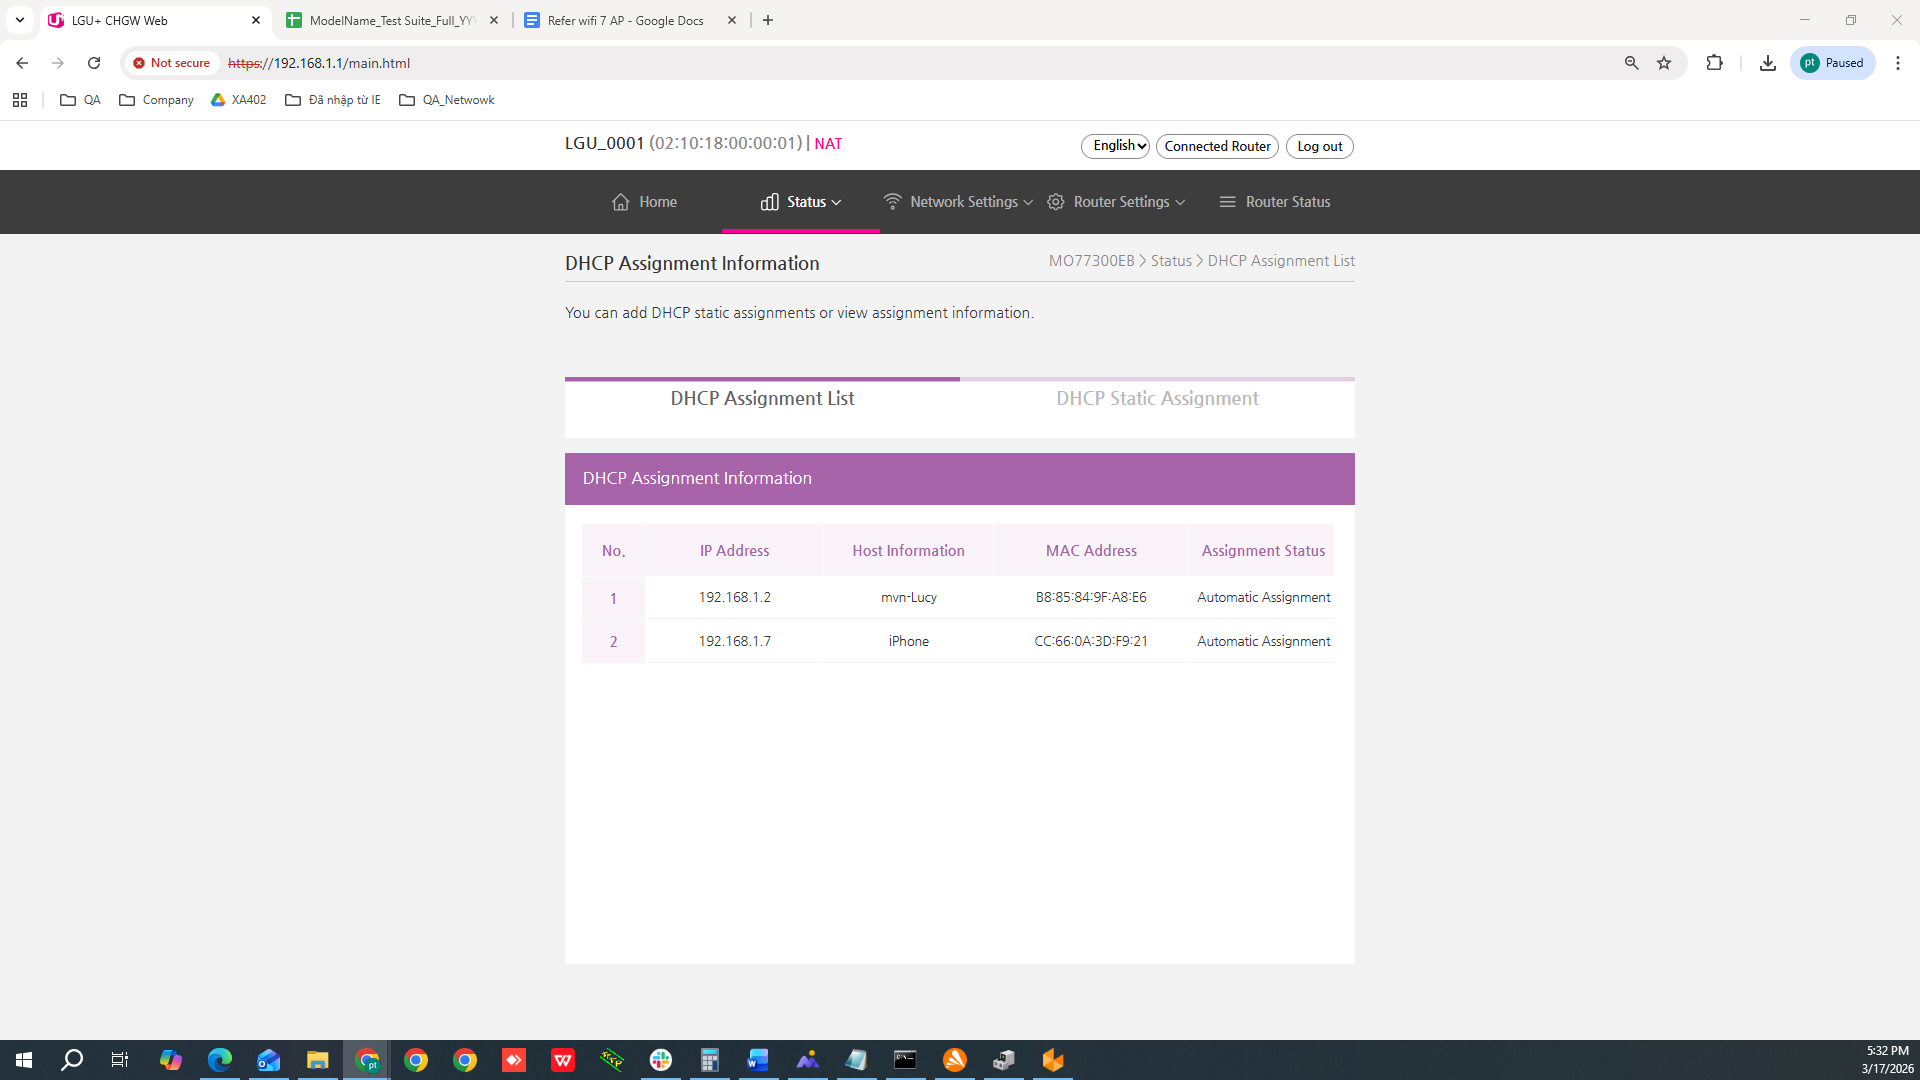
Task: Click the Router Status hamburger icon
Action: click(x=1227, y=202)
